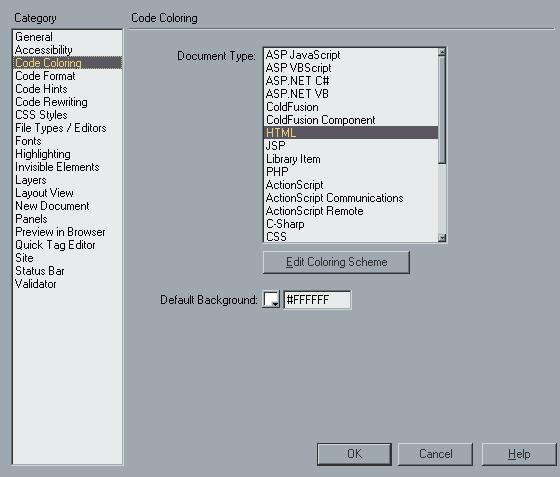The width and height of the screenshot is (560, 477).
Task: Select the Accessibility category
Action: tap(68, 50)
